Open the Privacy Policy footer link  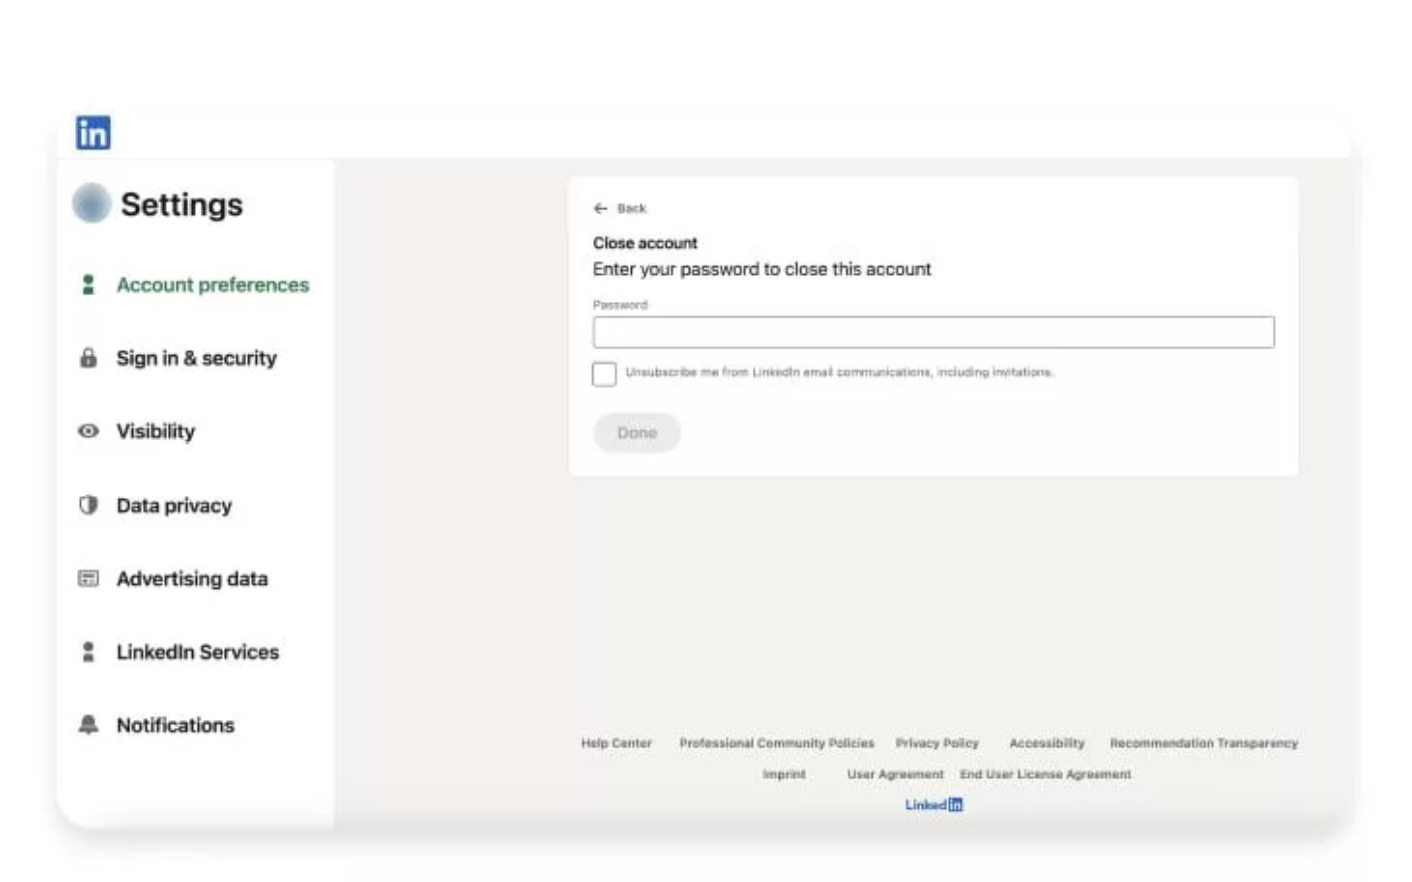[x=937, y=743]
